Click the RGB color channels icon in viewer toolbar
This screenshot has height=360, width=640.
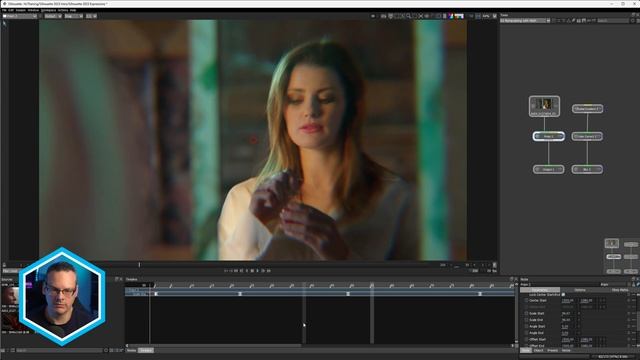(451, 16)
